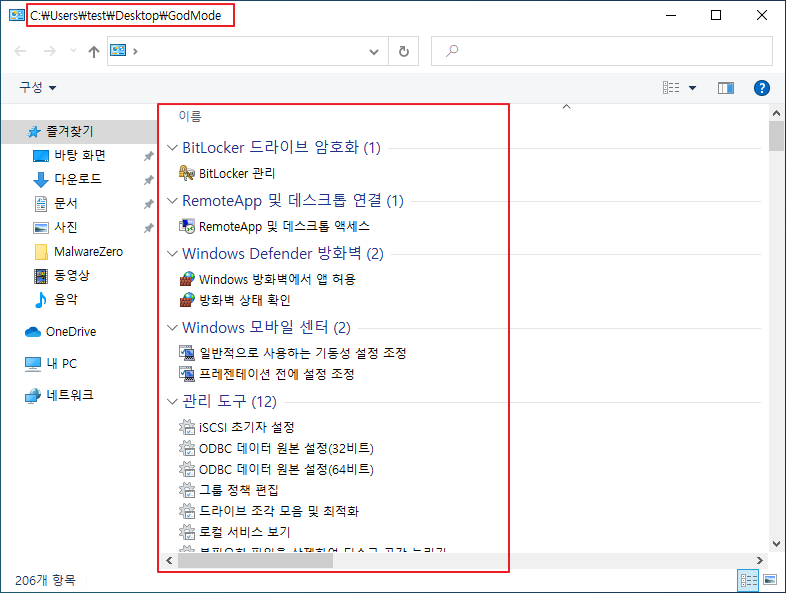Click the 사진 pictures icon
786x593 pixels.
pos(41,228)
